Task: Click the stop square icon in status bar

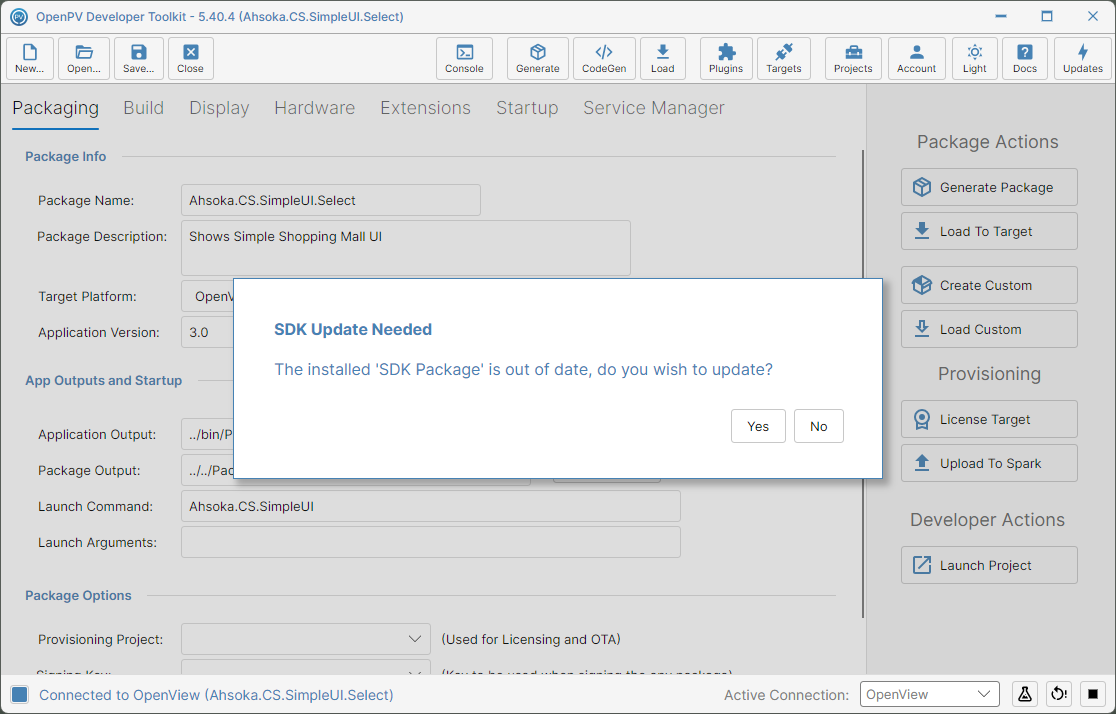Action: click(1093, 693)
